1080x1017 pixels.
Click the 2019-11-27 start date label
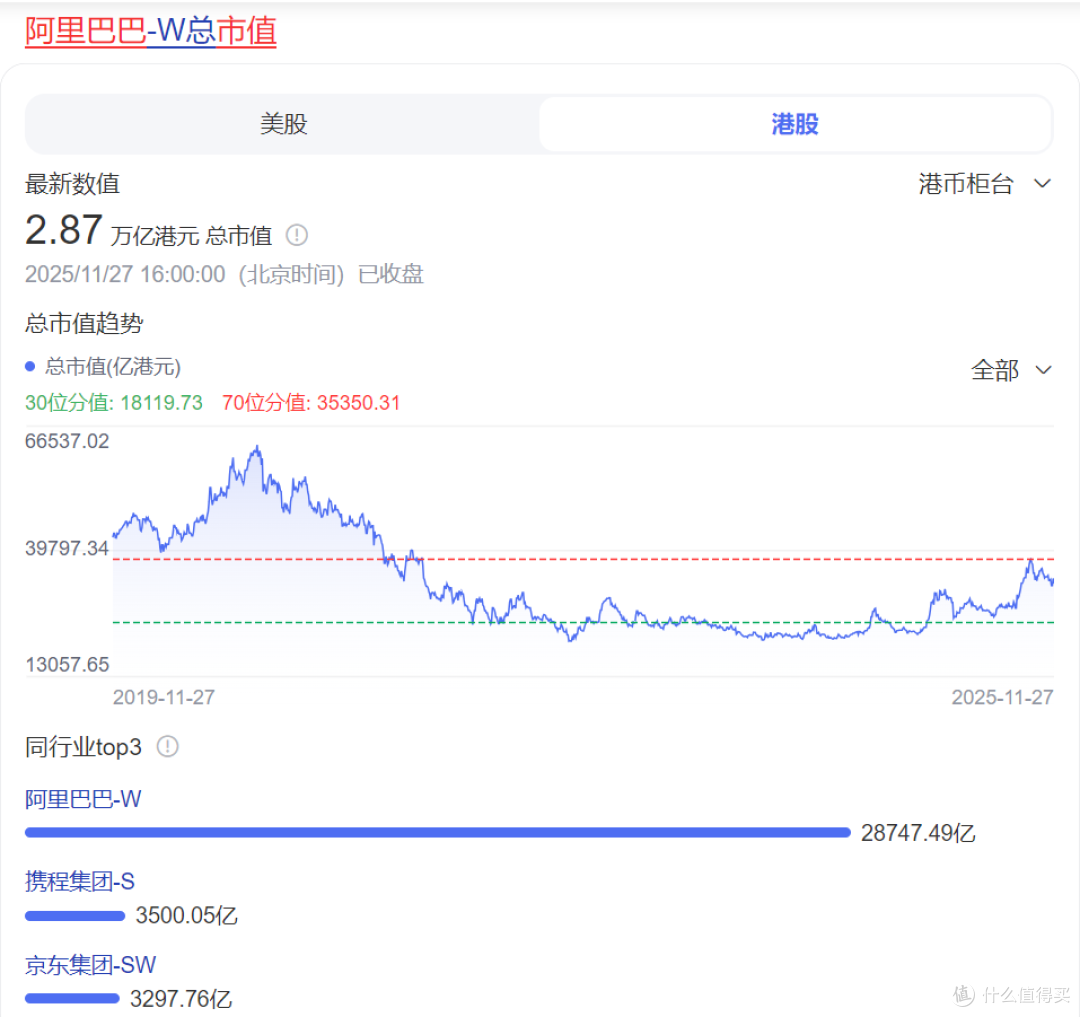click(164, 698)
